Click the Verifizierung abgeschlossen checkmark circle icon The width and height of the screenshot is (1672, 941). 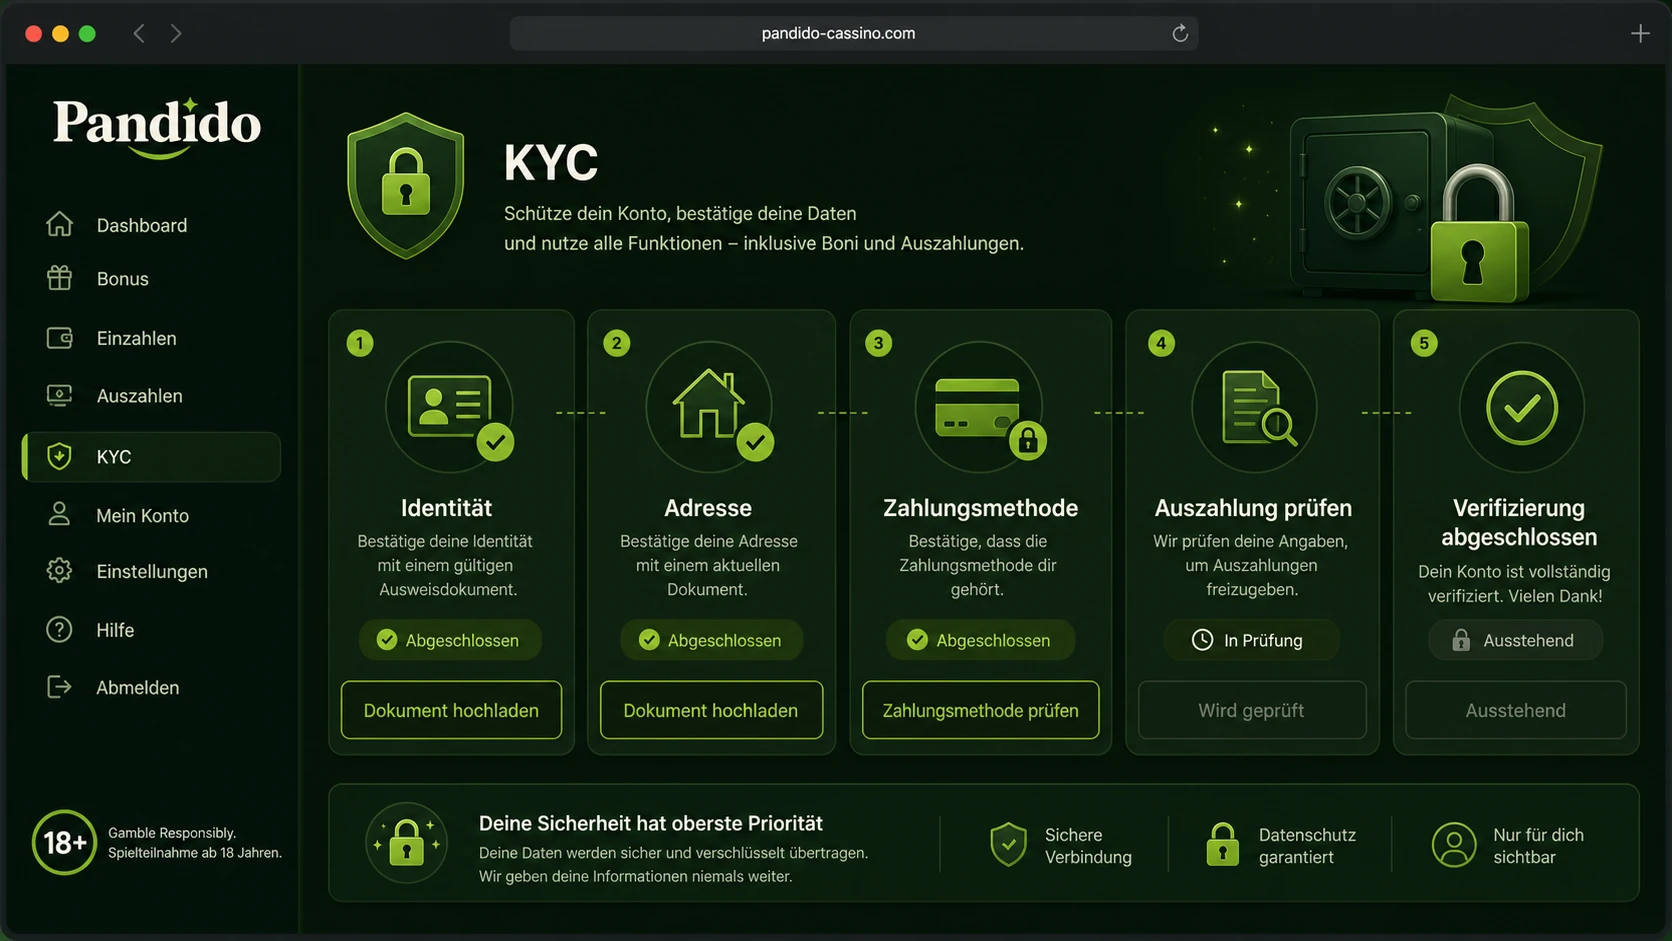click(1521, 408)
